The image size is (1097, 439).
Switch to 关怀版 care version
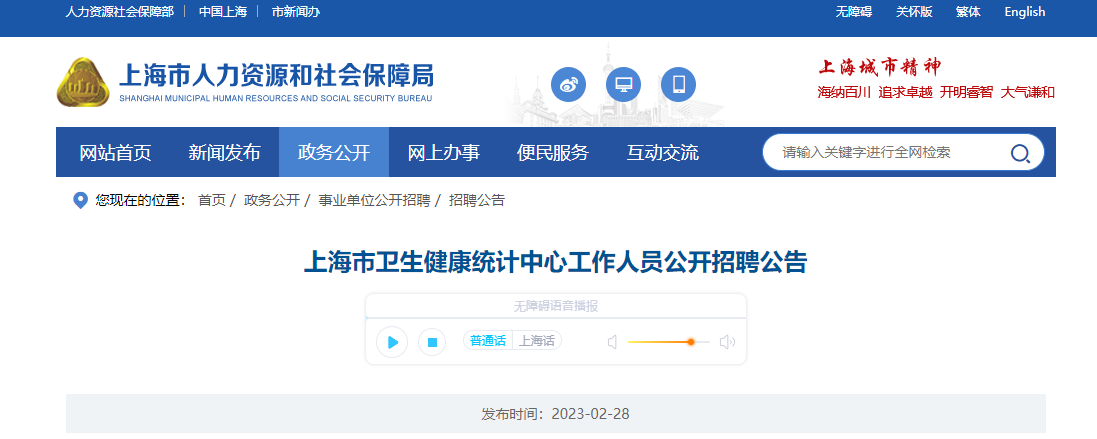914,12
